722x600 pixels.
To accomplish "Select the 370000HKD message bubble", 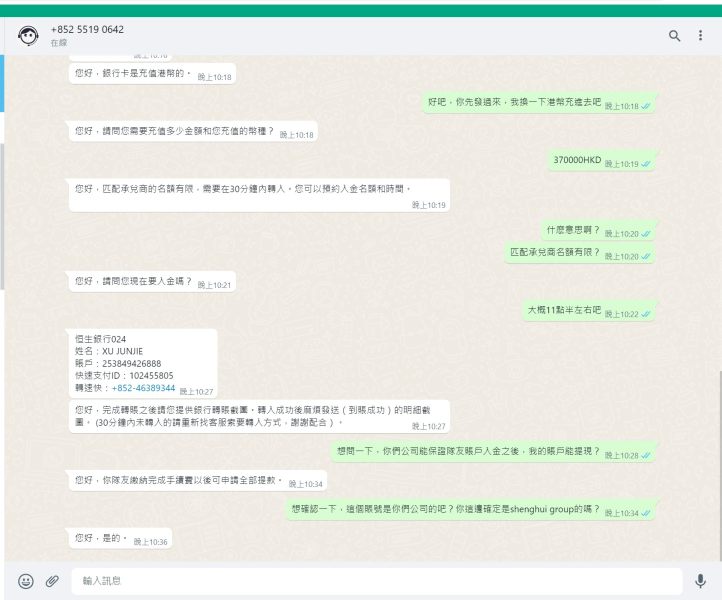I will [601, 161].
